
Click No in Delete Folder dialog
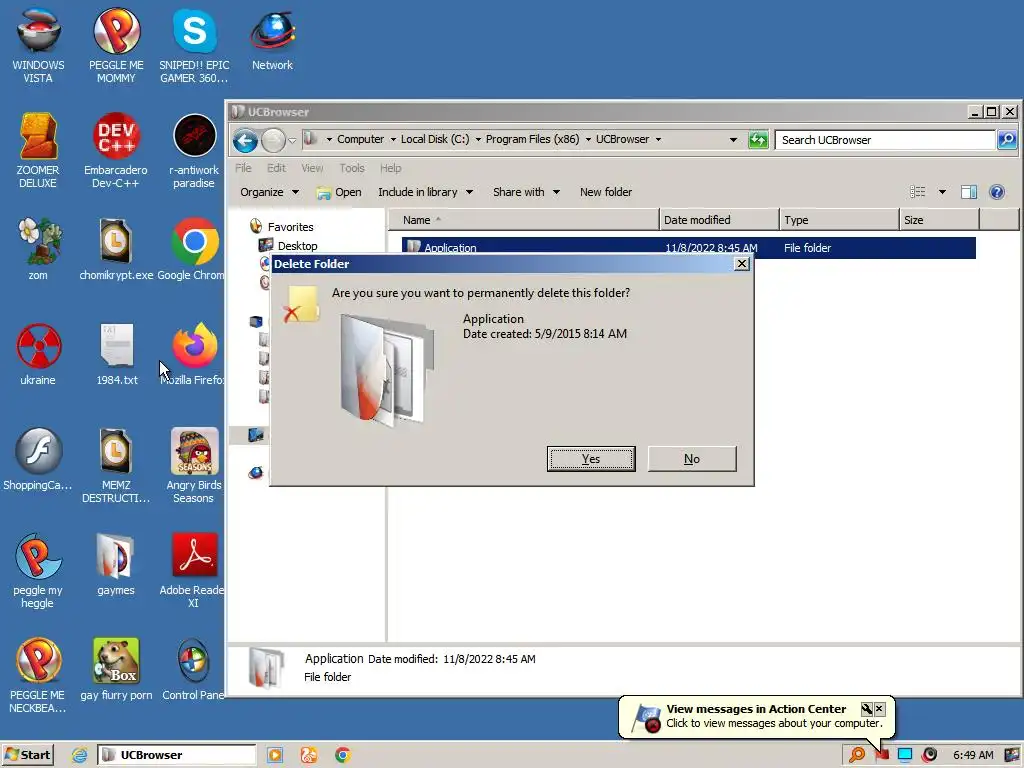(692, 458)
